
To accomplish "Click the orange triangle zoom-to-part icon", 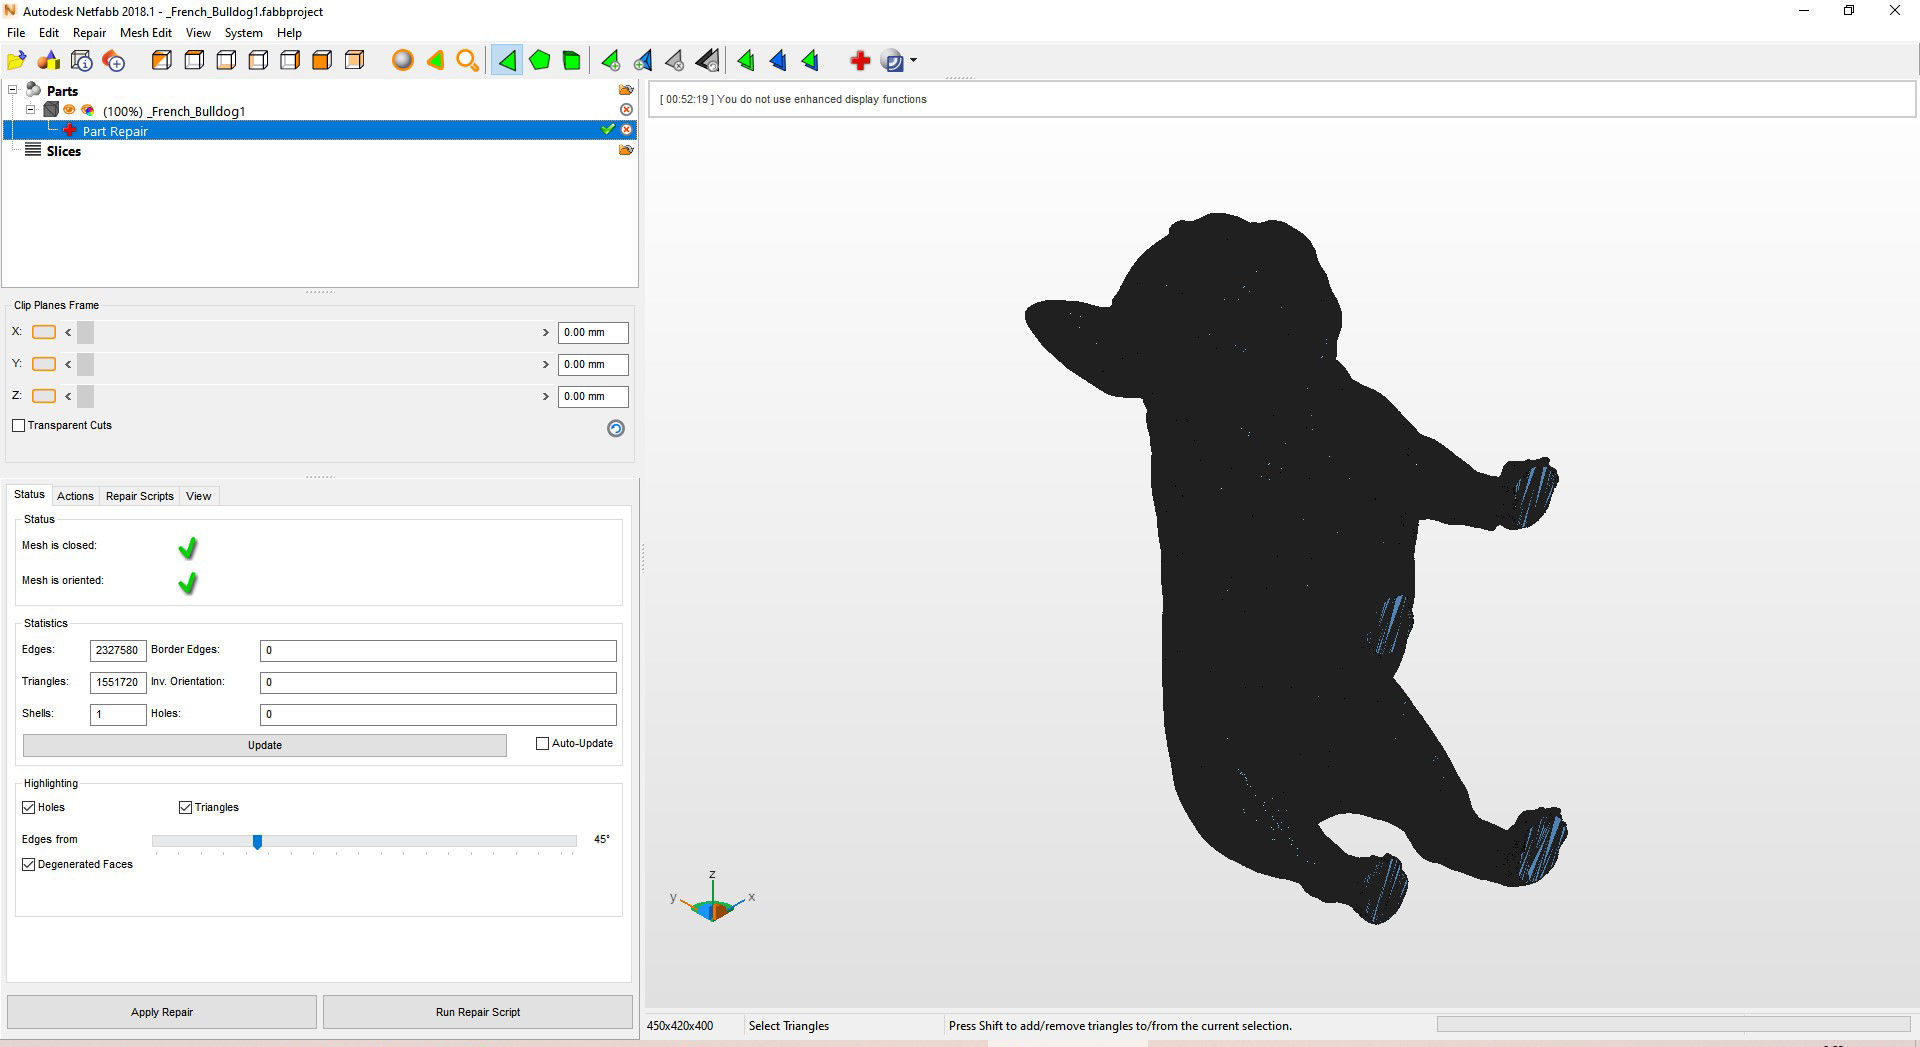I will 435,61.
